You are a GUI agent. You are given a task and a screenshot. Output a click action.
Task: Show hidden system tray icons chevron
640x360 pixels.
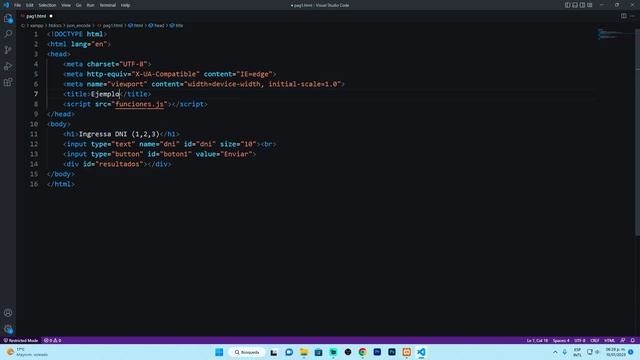click(555, 352)
